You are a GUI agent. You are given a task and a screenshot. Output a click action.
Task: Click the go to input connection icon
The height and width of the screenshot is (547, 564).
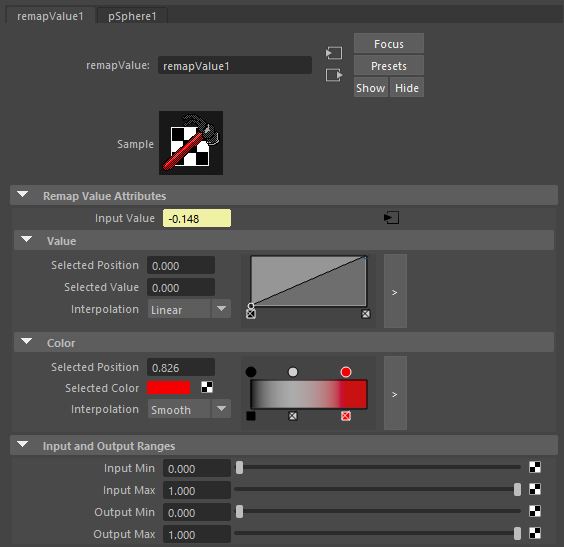click(x=334, y=53)
